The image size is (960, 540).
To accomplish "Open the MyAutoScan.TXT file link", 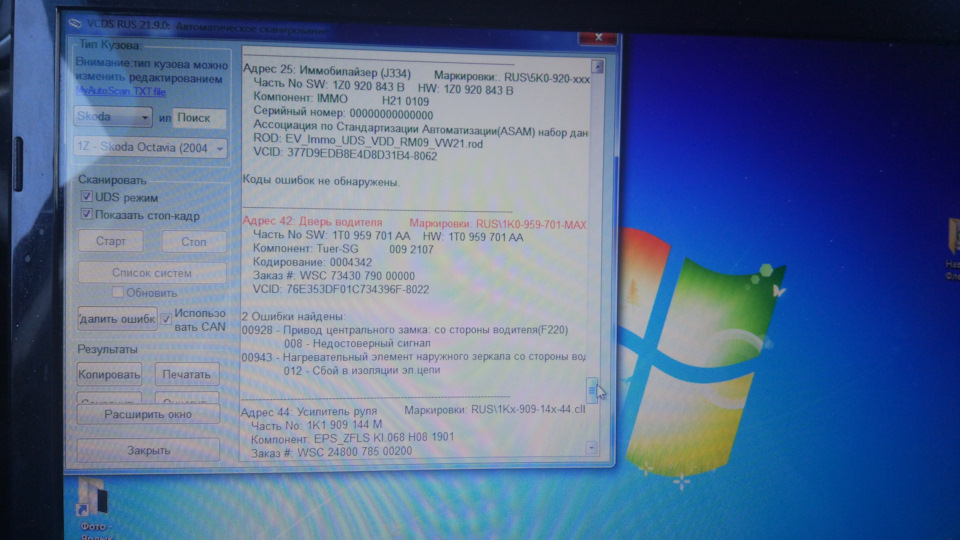I will 121,91.
